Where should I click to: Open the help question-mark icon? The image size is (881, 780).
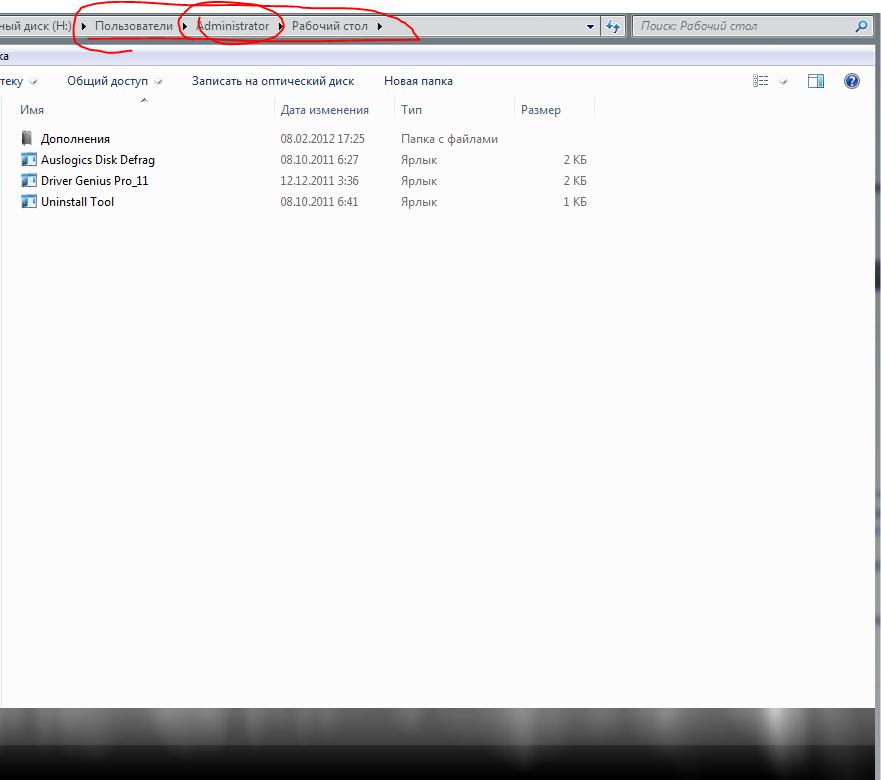851,81
